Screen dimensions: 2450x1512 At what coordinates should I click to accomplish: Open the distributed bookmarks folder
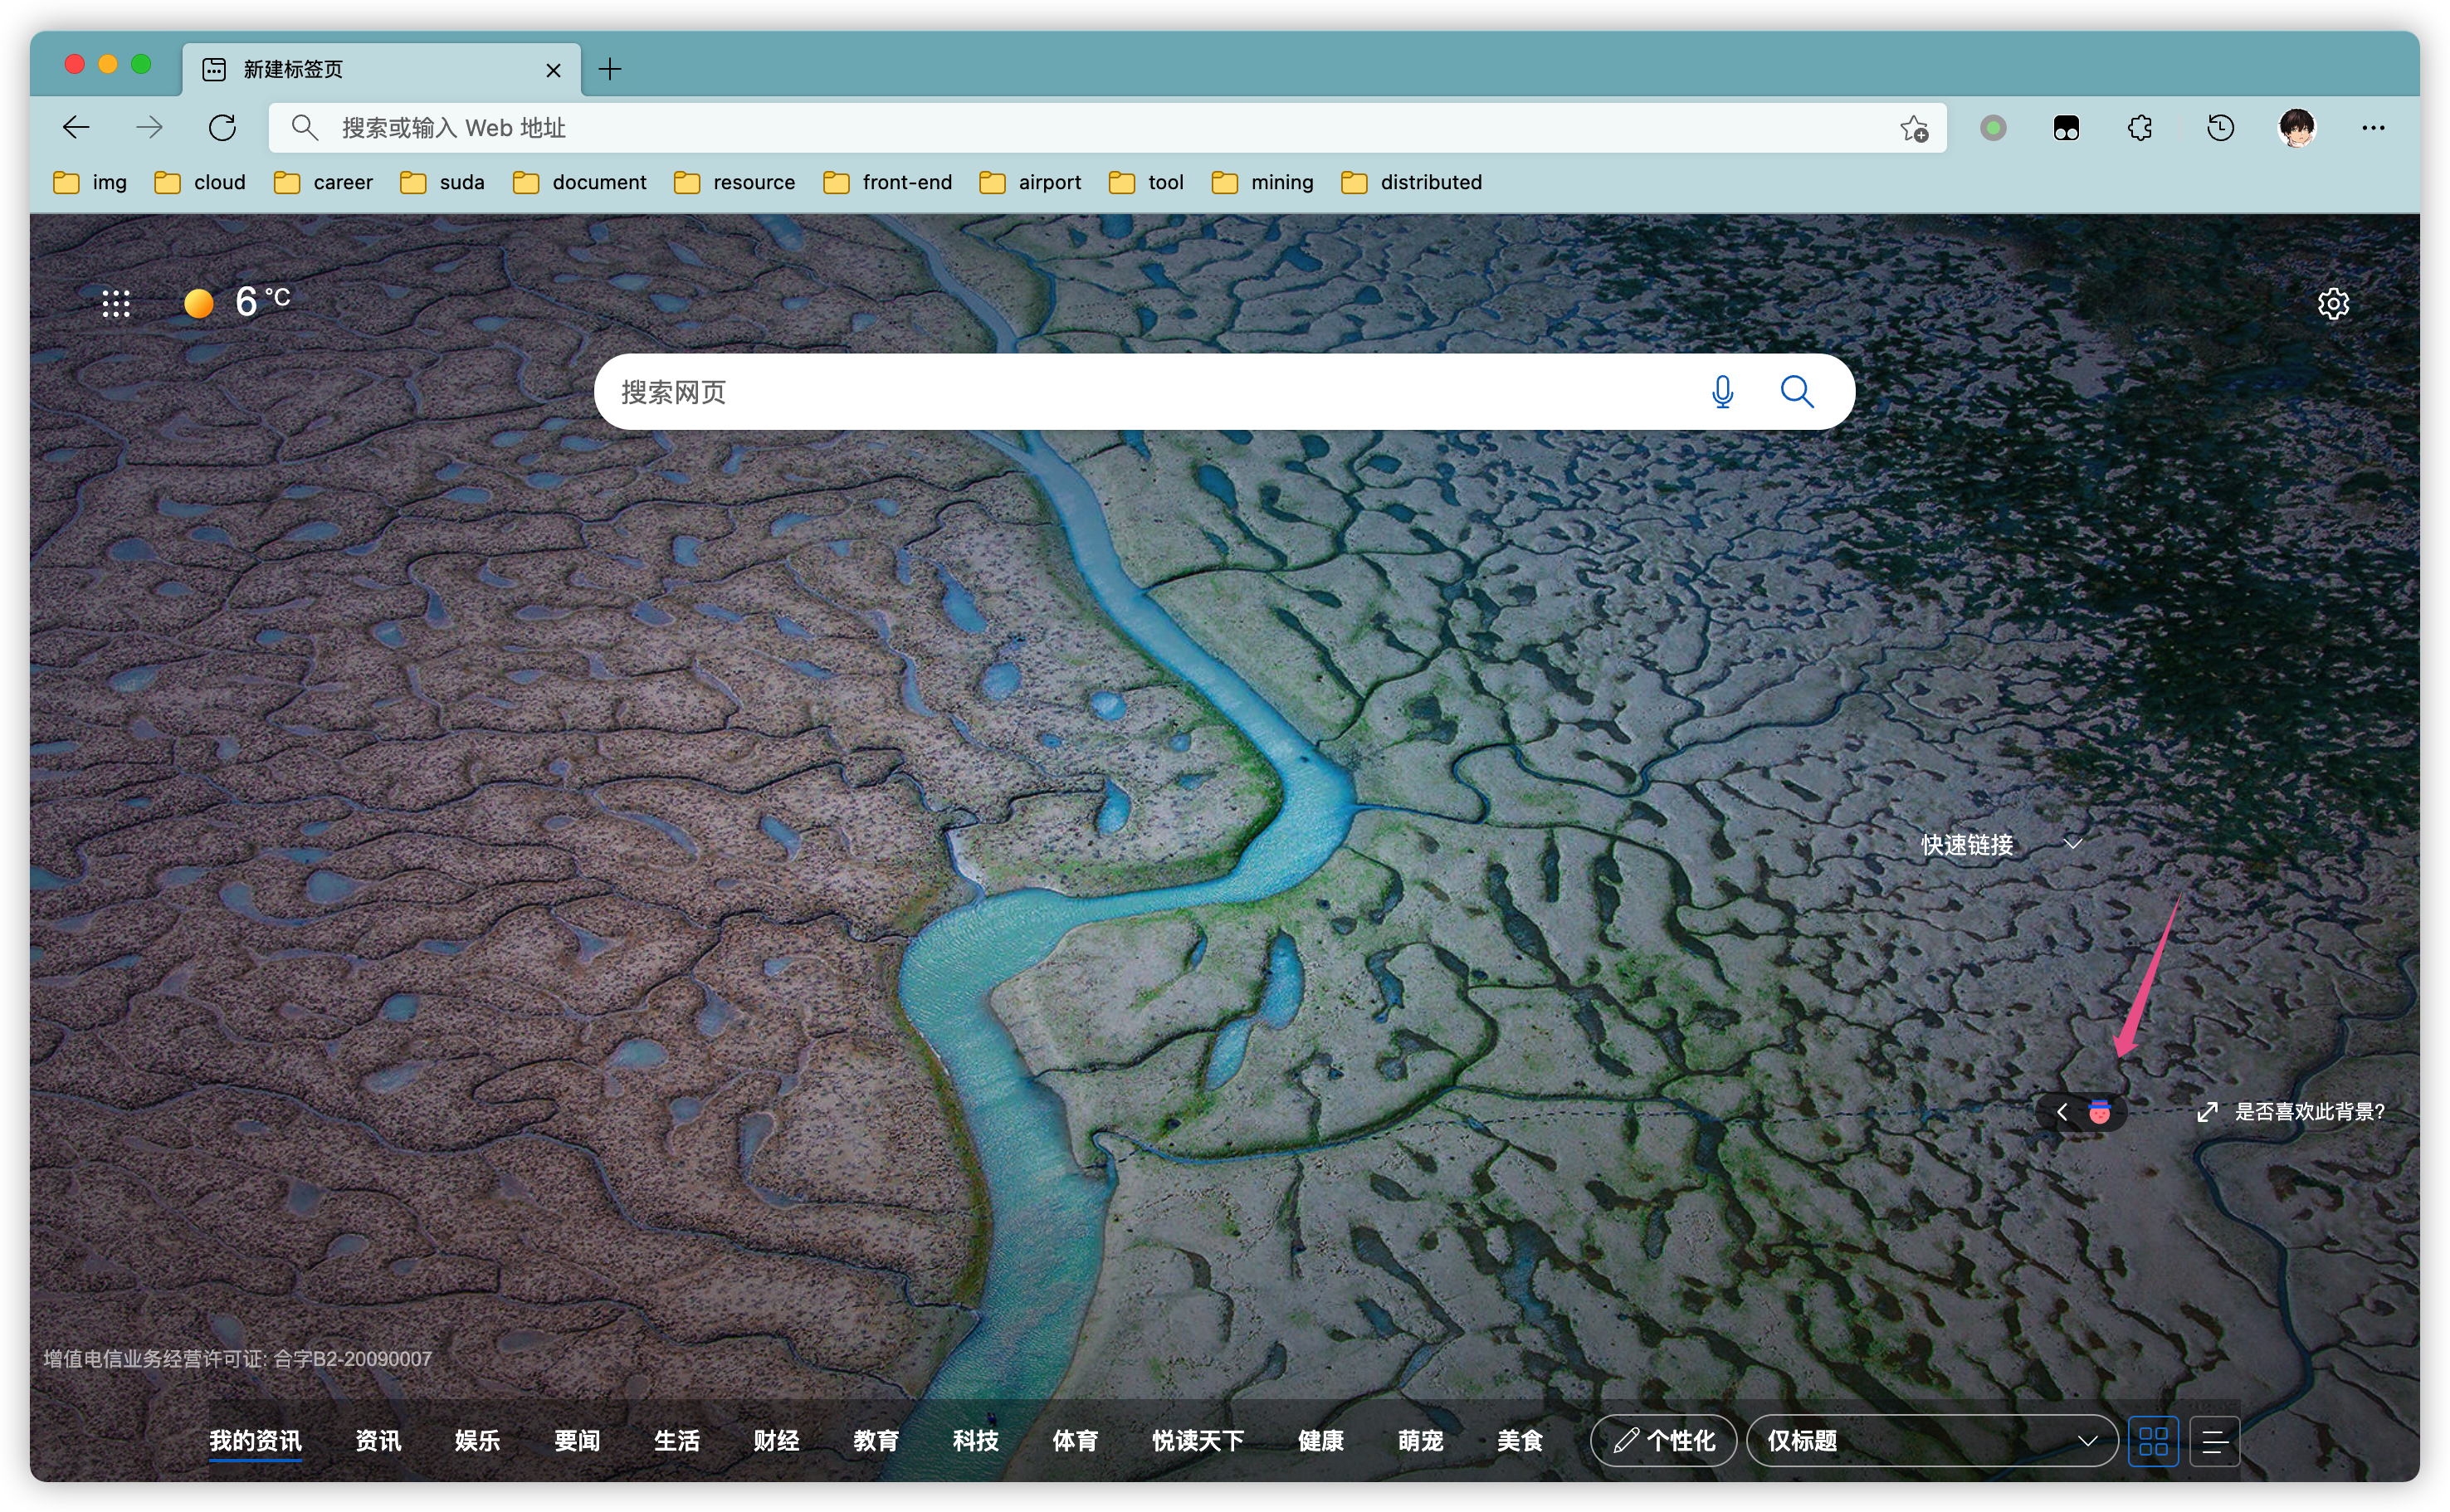click(1411, 182)
